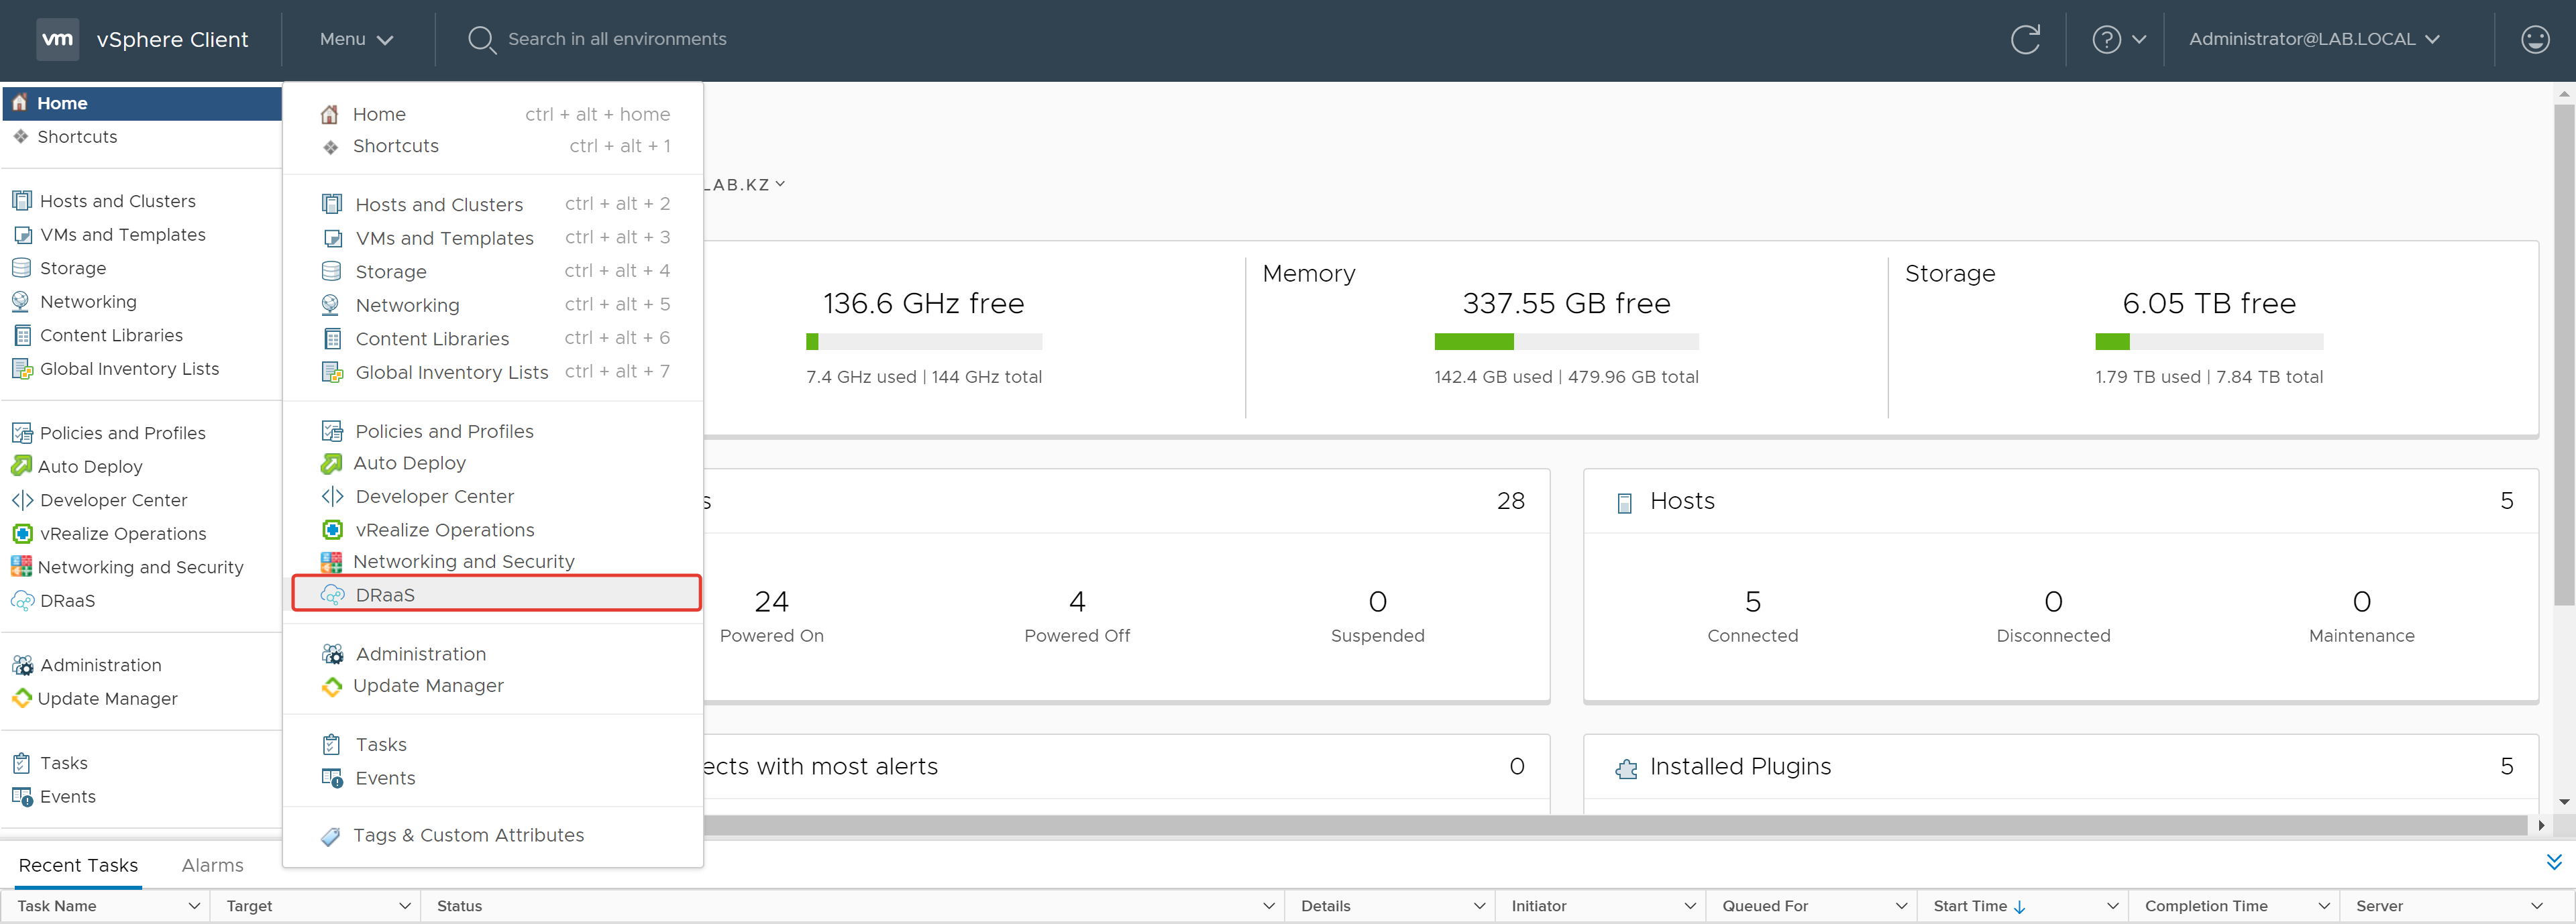Click the Storage usage progress bar

pos(2209,342)
